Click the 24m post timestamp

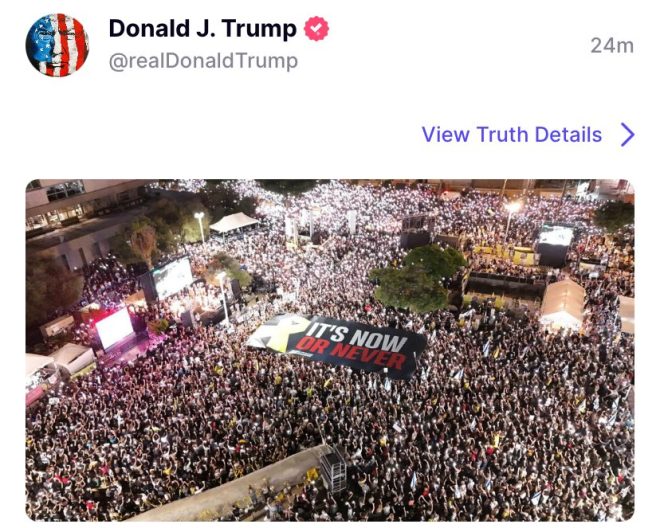[x=612, y=45]
